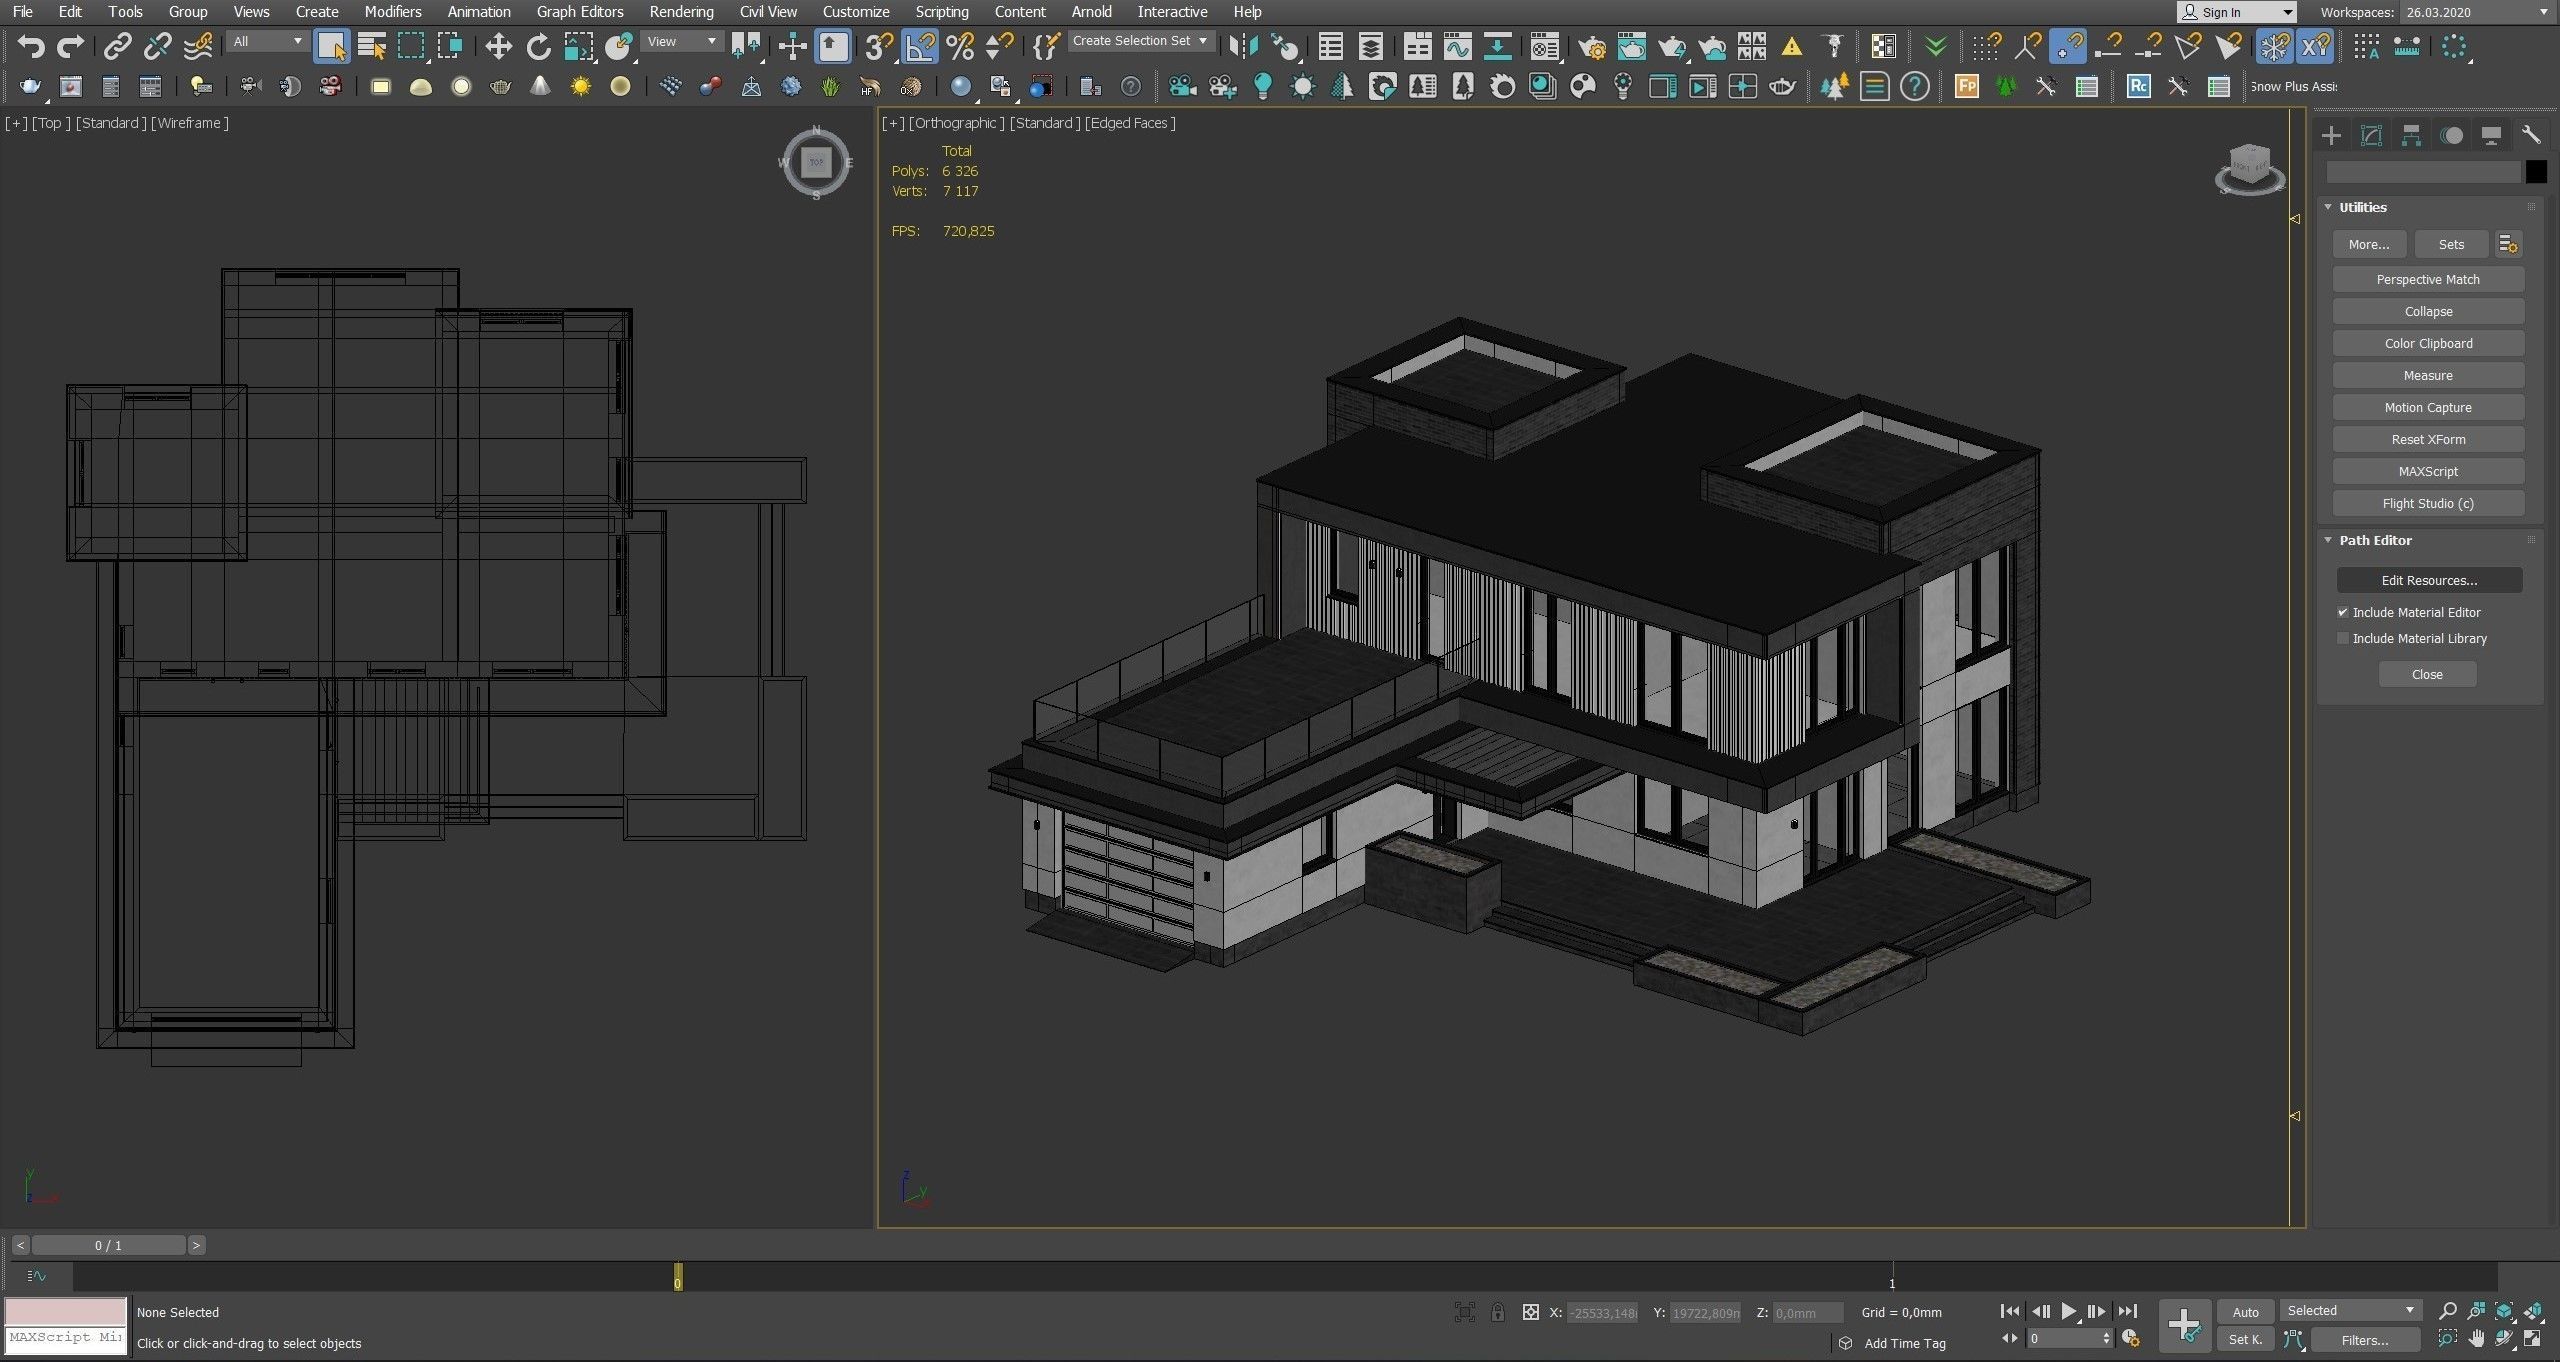The height and width of the screenshot is (1362, 2560).
Task: Click the Undo icon
Action: click(x=30, y=46)
